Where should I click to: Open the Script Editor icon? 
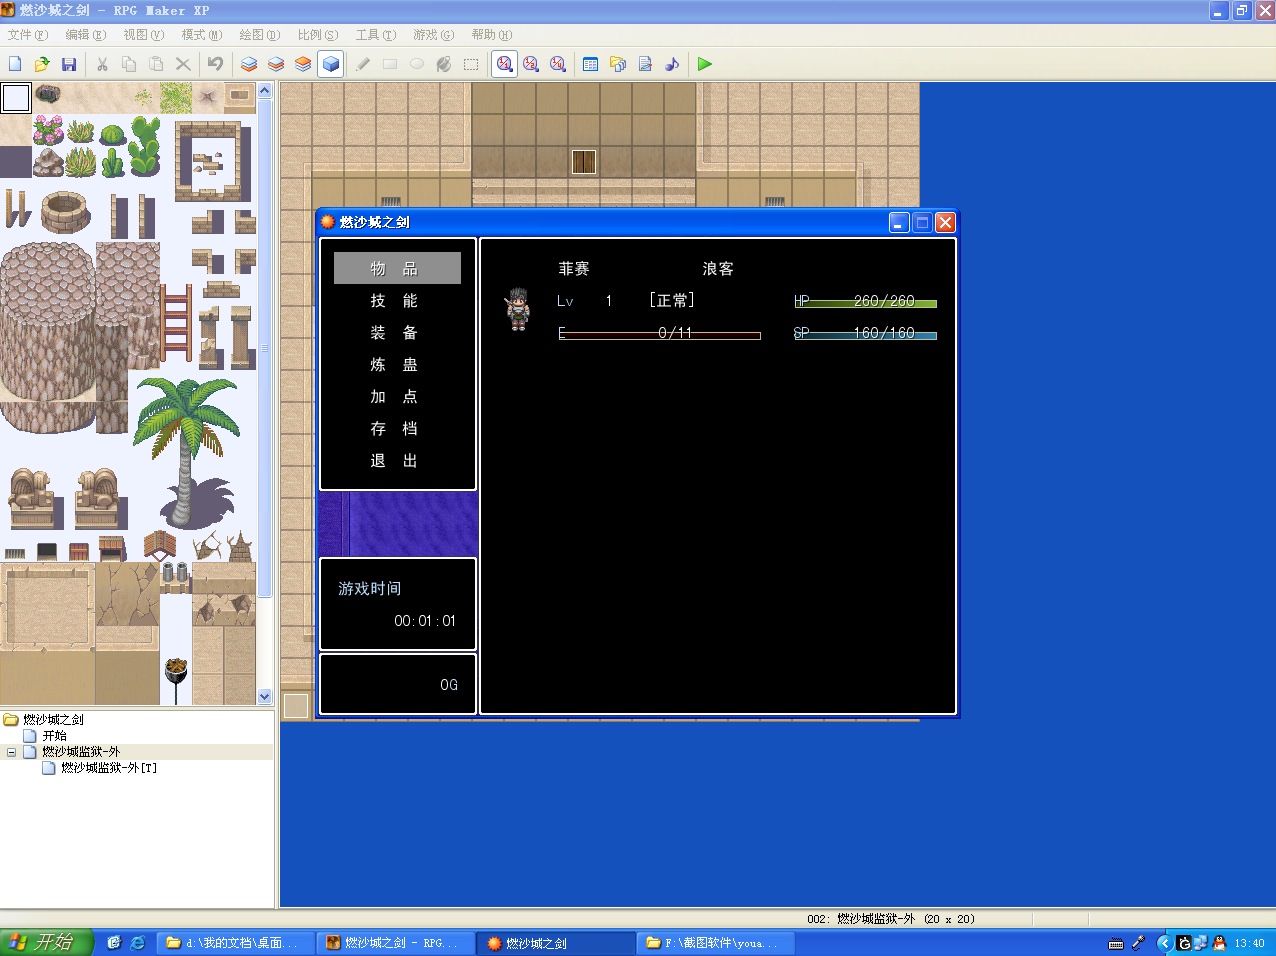point(645,64)
